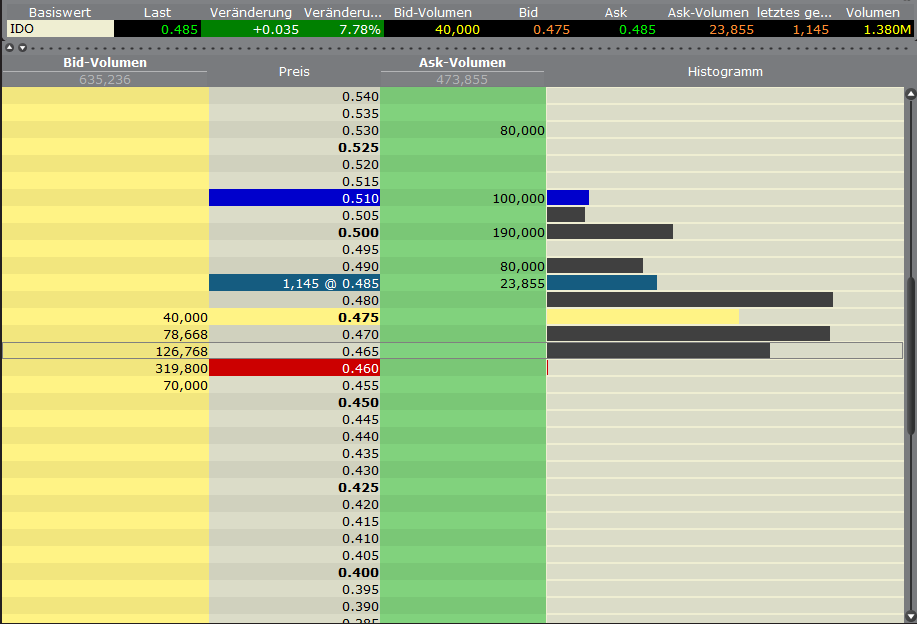The image size is (917, 624).
Task: Click the 319,800 bid volume cell
Action: click(x=180, y=368)
